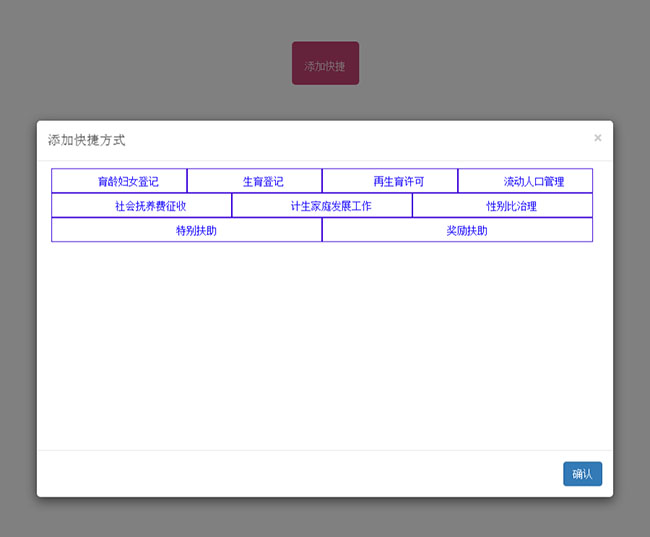This screenshot has height=537, width=650.
Task: Click the dimmed 添加快捷 button behind dialog
Action: click(325, 64)
